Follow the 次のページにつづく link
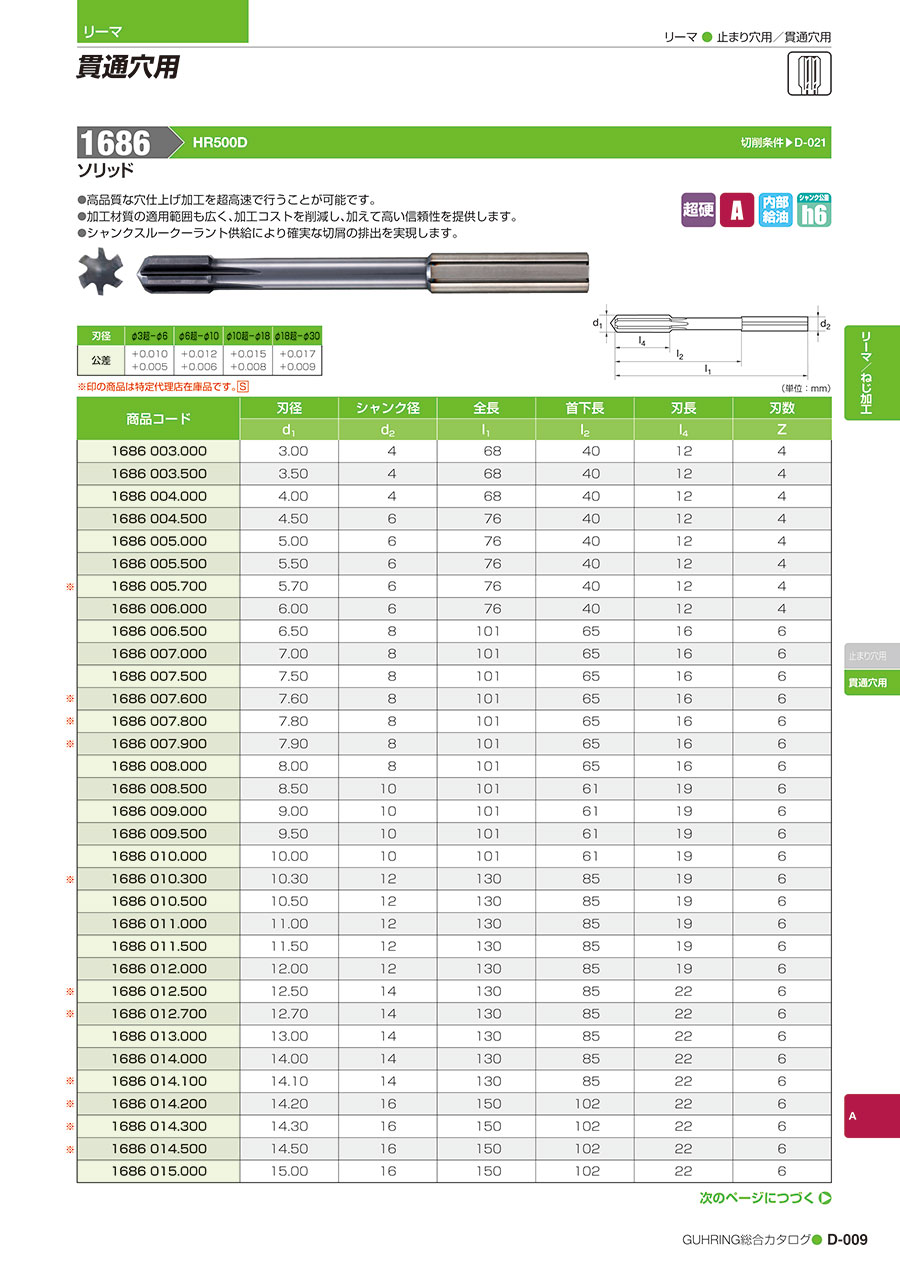900x1273 pixels. point(757,1198)
